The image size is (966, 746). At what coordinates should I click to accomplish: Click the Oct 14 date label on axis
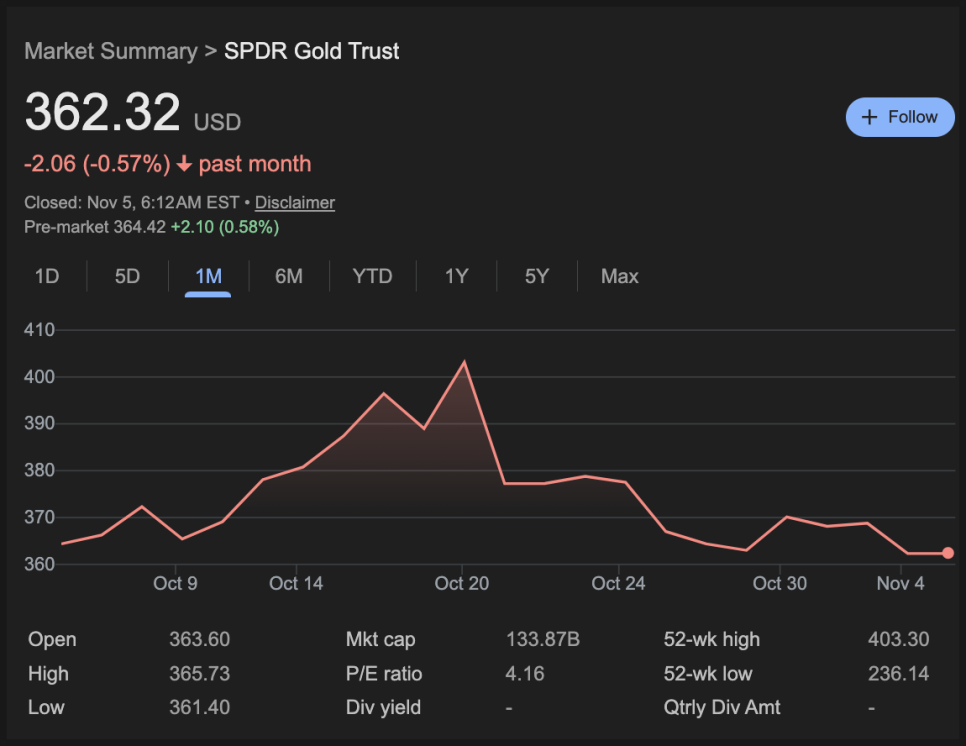[x=296, y=583]
